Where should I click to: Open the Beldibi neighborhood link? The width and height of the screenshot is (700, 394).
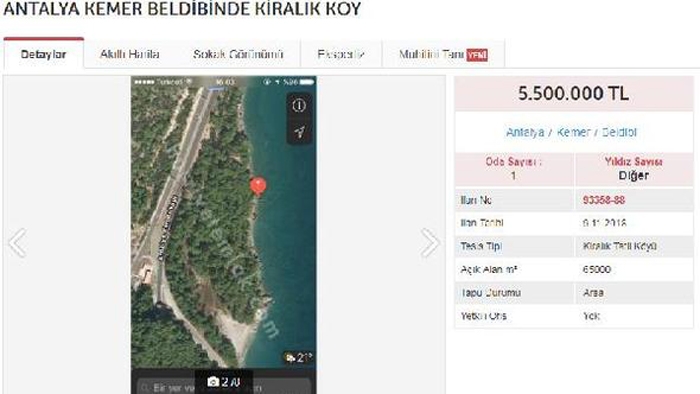click(619, 132)
